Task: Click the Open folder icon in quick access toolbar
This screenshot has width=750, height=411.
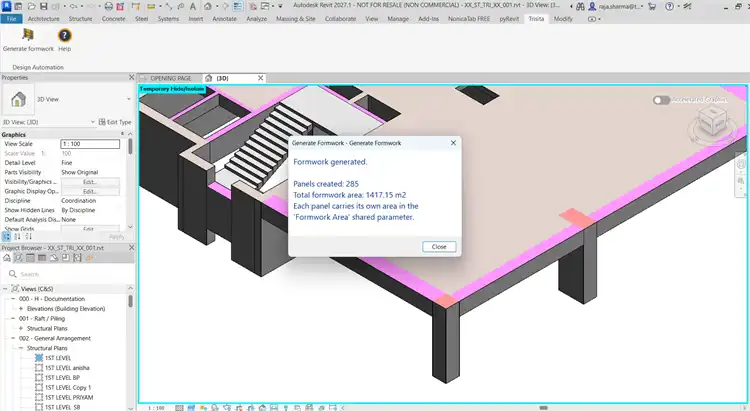Action: [32, 6]
